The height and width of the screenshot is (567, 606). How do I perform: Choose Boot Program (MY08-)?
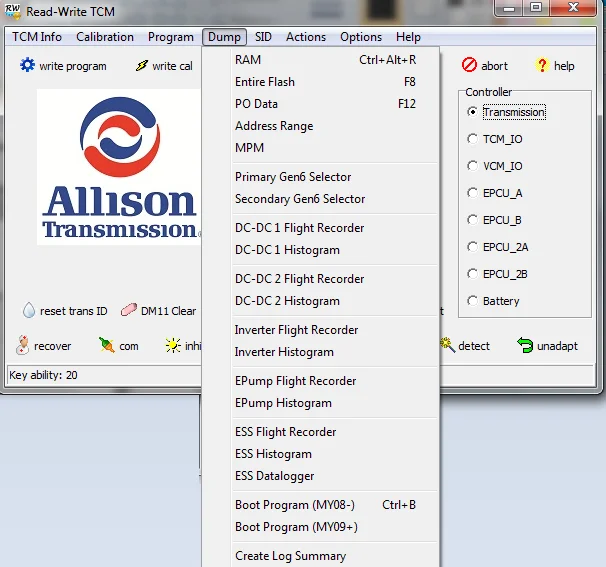321,505
